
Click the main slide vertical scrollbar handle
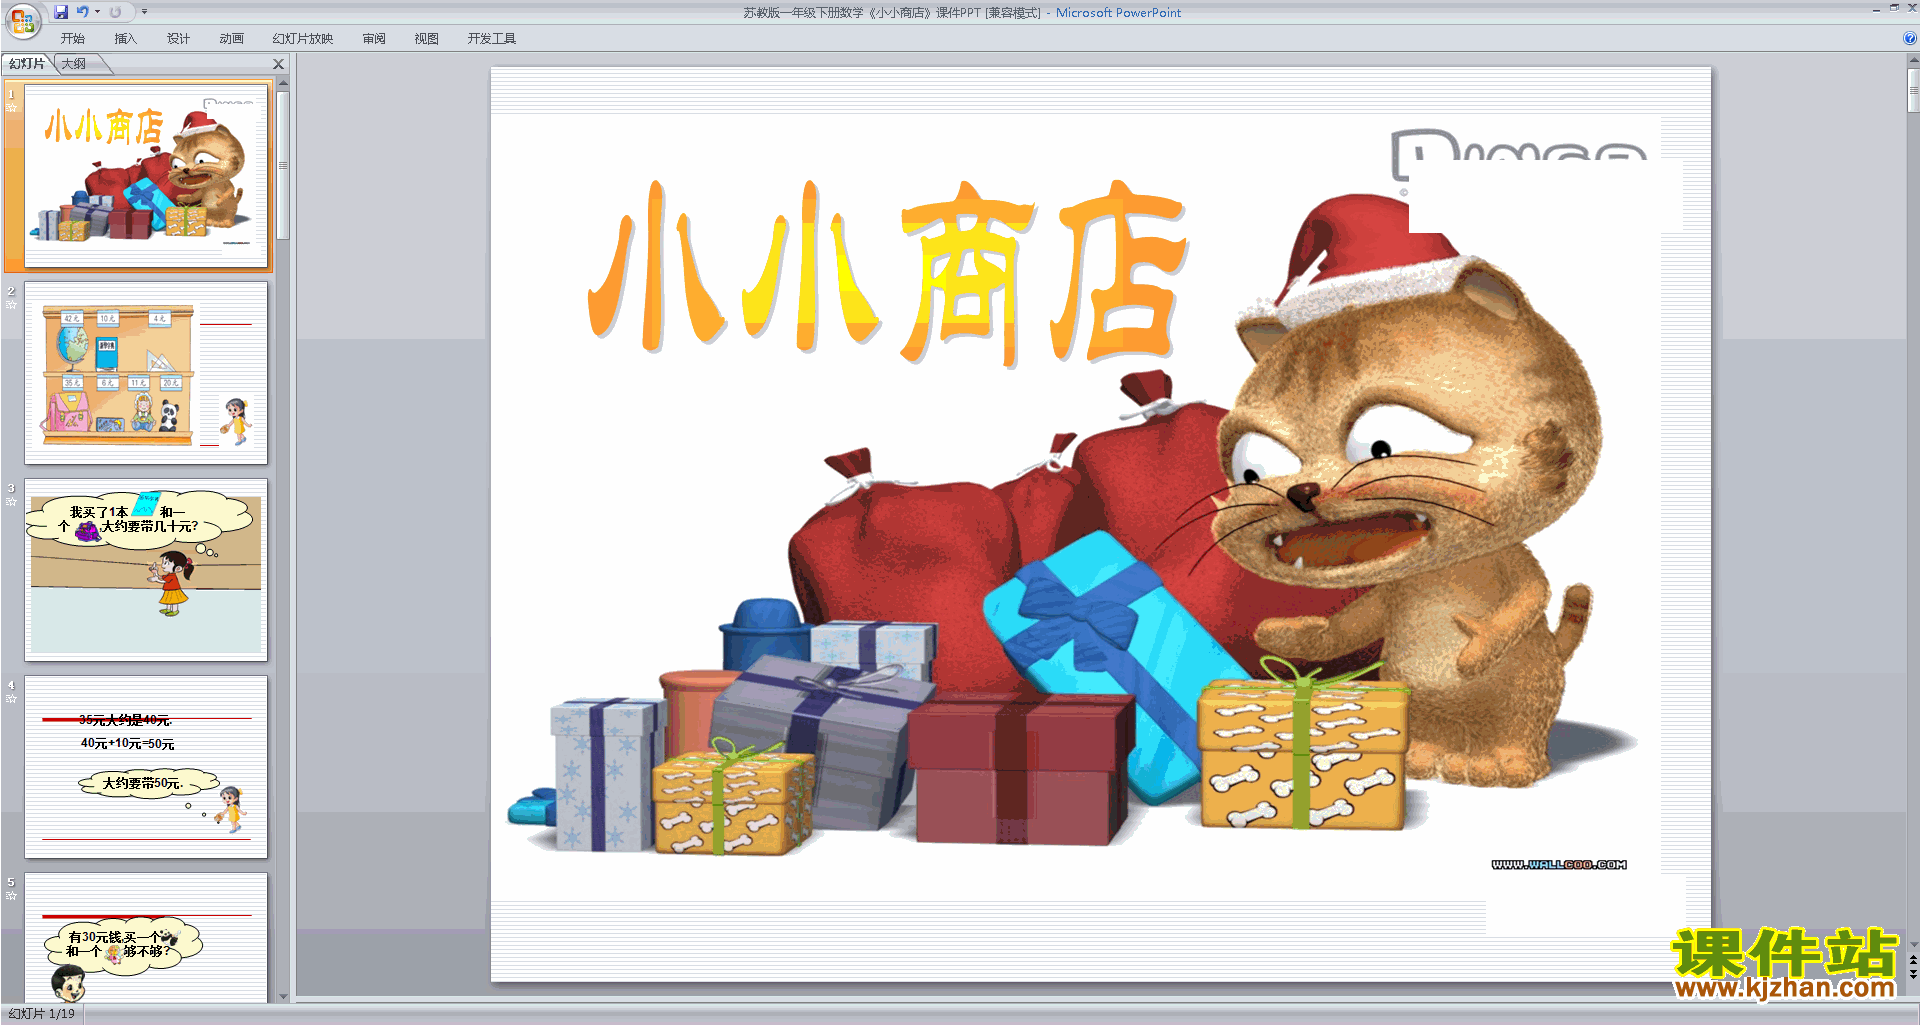[x=1913, y=92]
